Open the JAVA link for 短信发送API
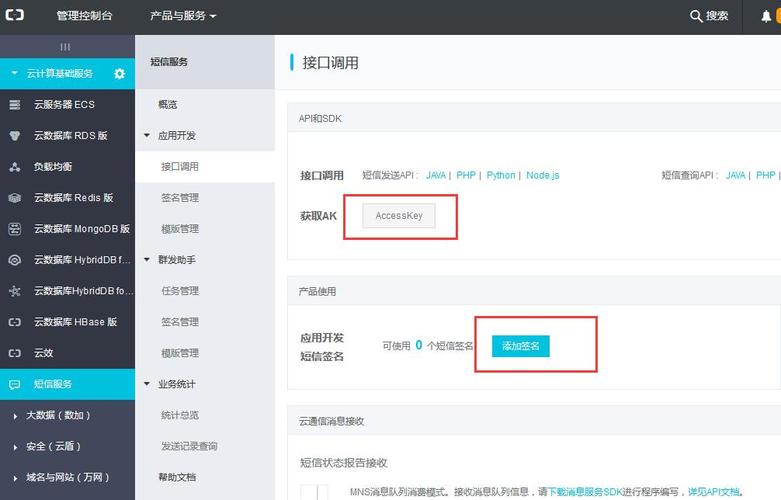The height and width of the screenshot is (500, 781). (x=436, y=175)
